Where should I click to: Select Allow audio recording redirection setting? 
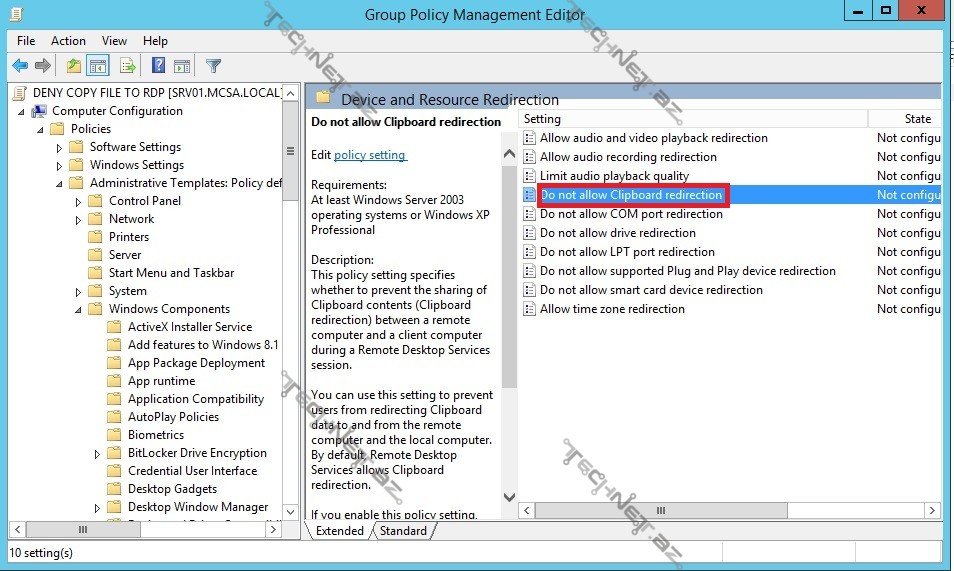[x=628, y=157]
